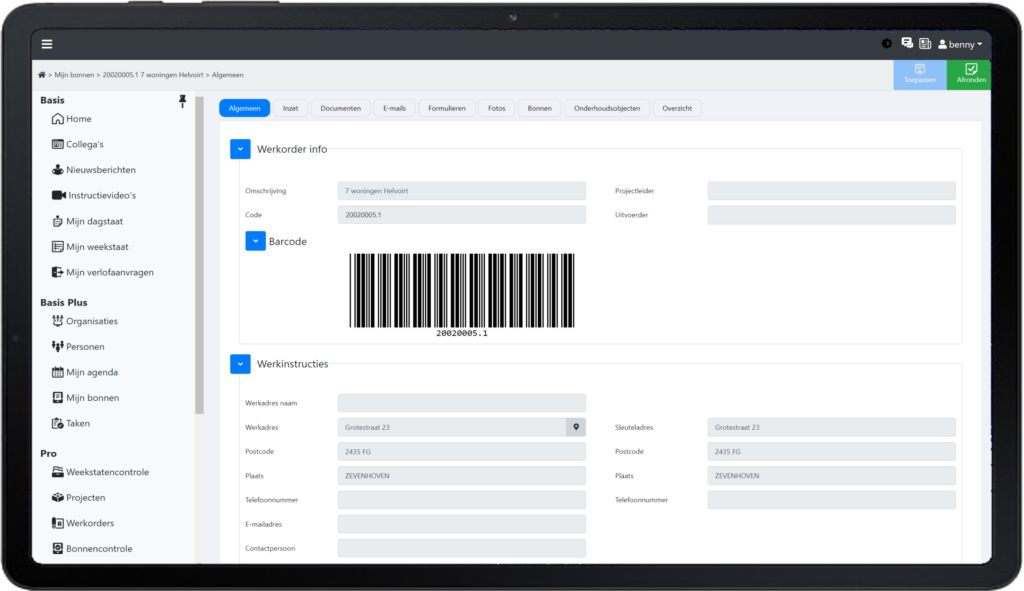Open Taken in the sidebar

(x=71, y=423)
